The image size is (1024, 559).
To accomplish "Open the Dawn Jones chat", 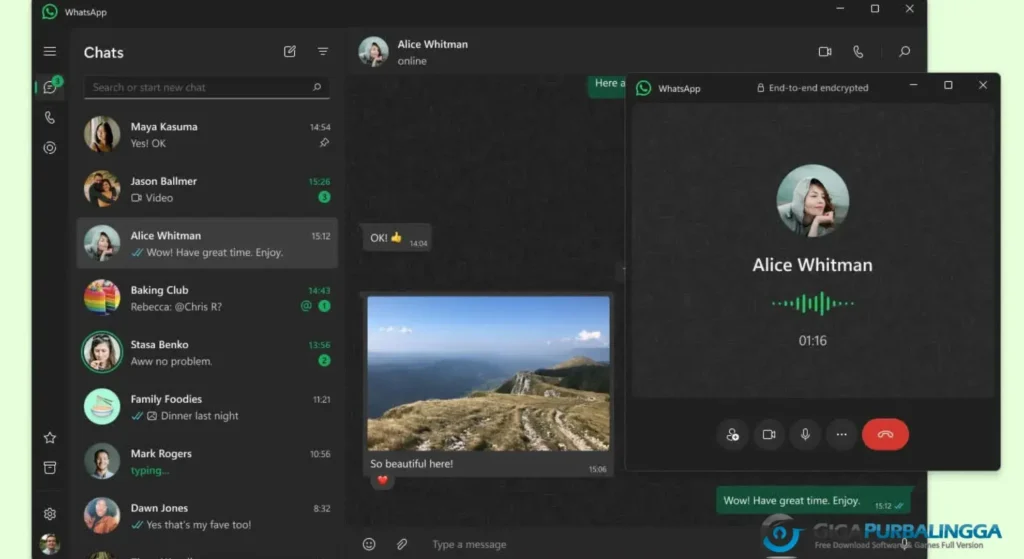I will (x=207, y=516).
